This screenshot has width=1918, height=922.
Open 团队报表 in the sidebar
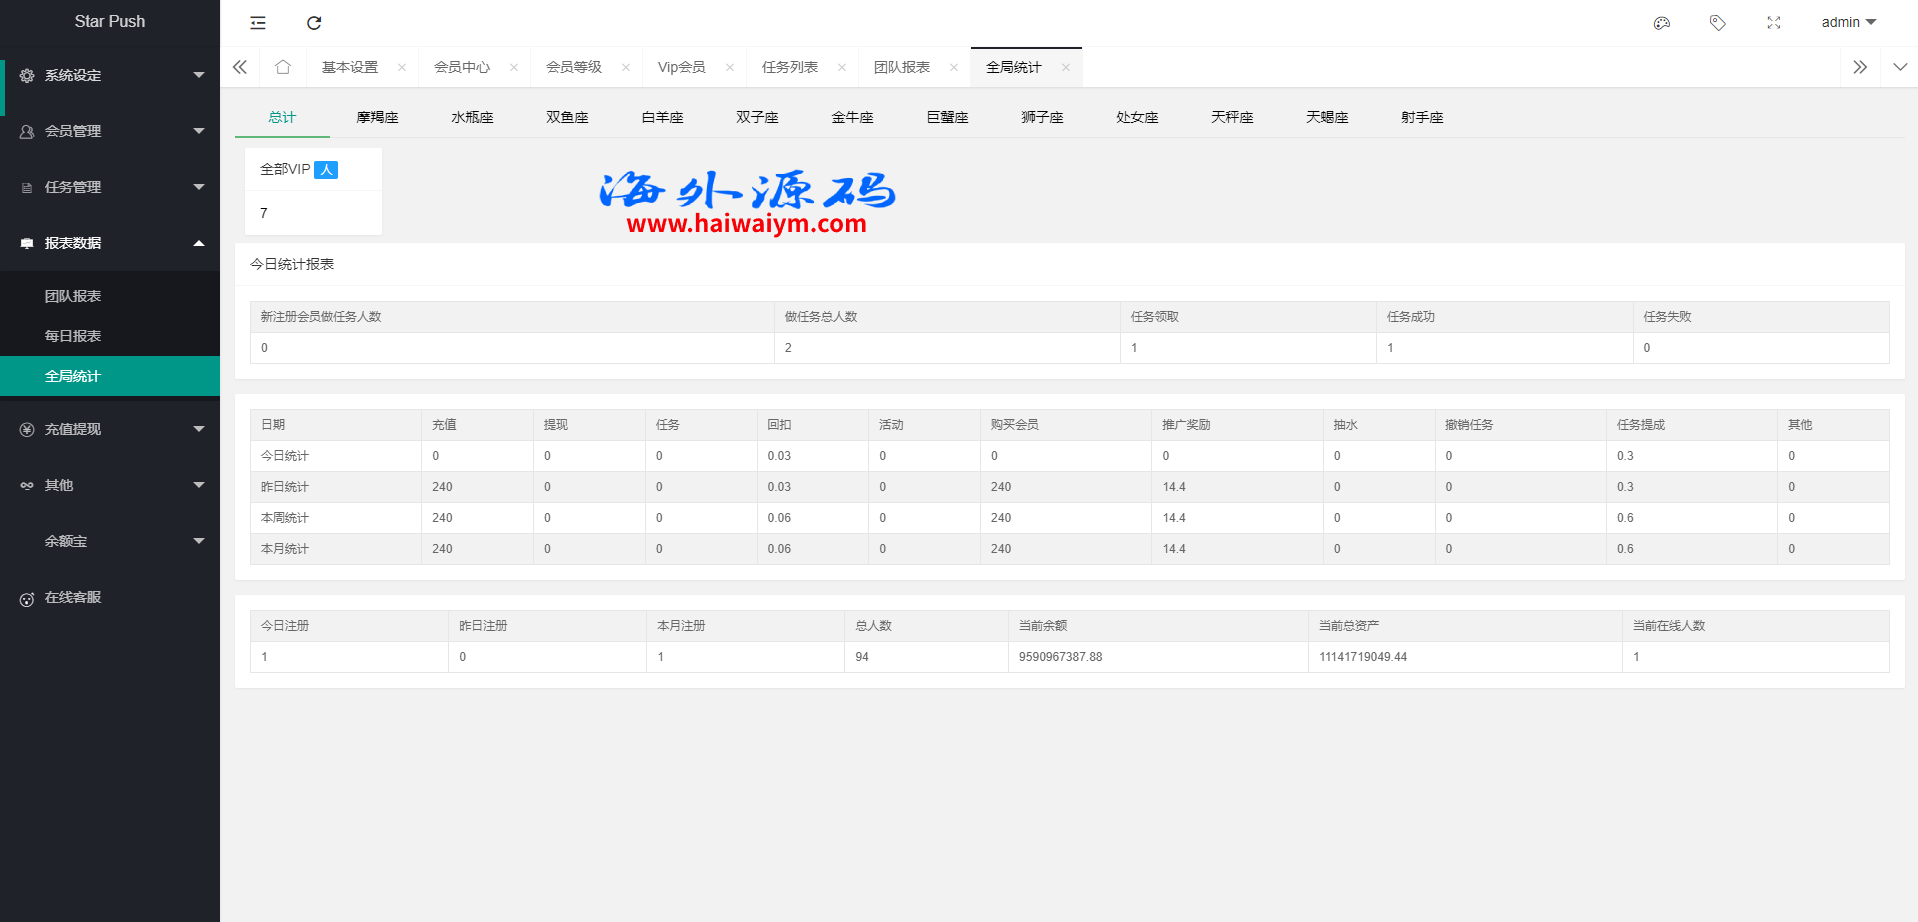[x=73, y=296]
